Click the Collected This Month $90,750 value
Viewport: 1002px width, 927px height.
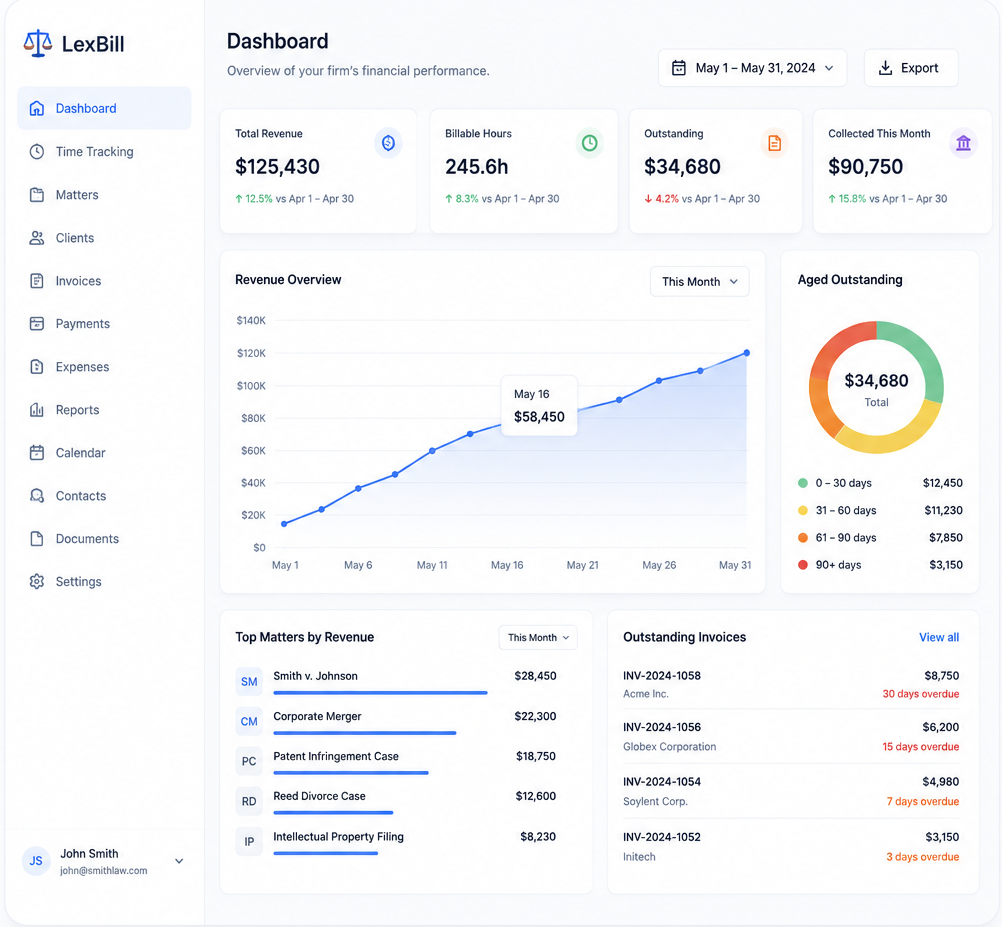[x=865, y=167]
